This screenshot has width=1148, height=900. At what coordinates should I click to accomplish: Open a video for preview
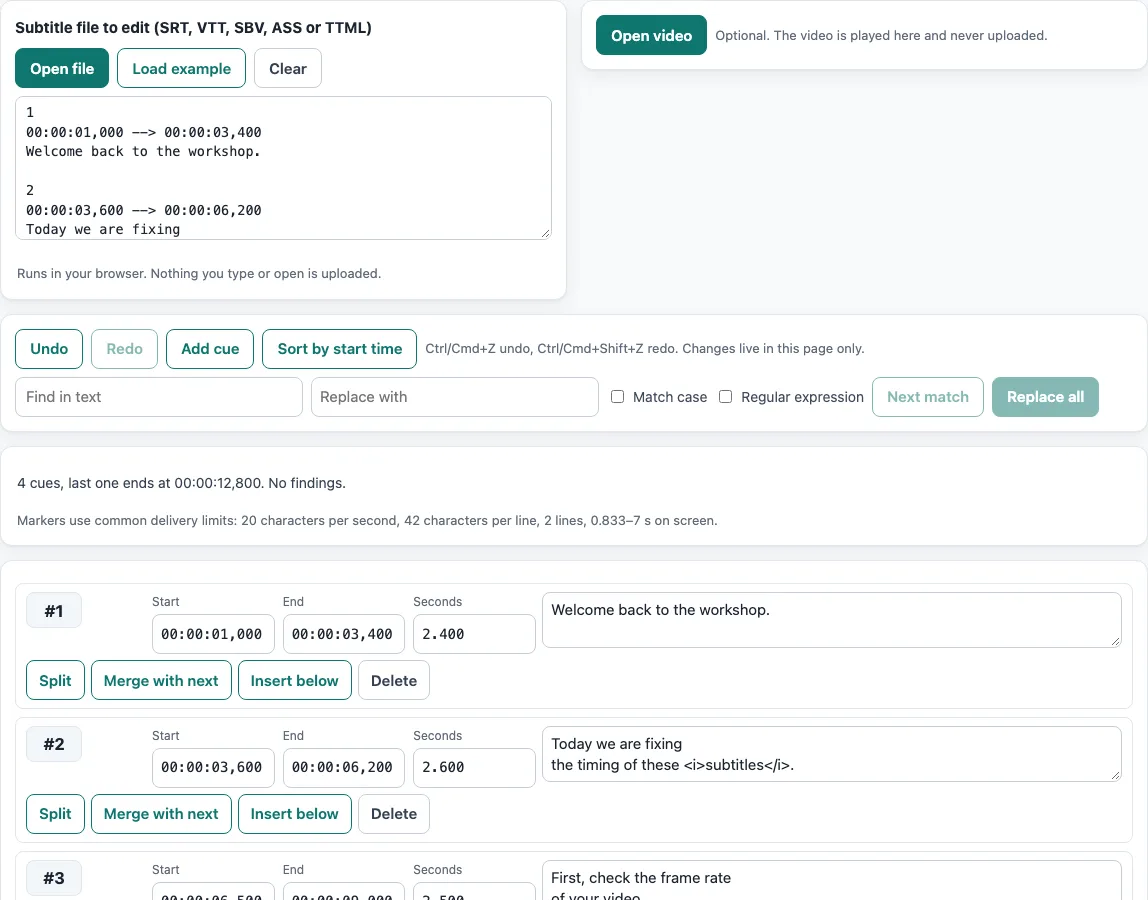[x=651, y=35]
